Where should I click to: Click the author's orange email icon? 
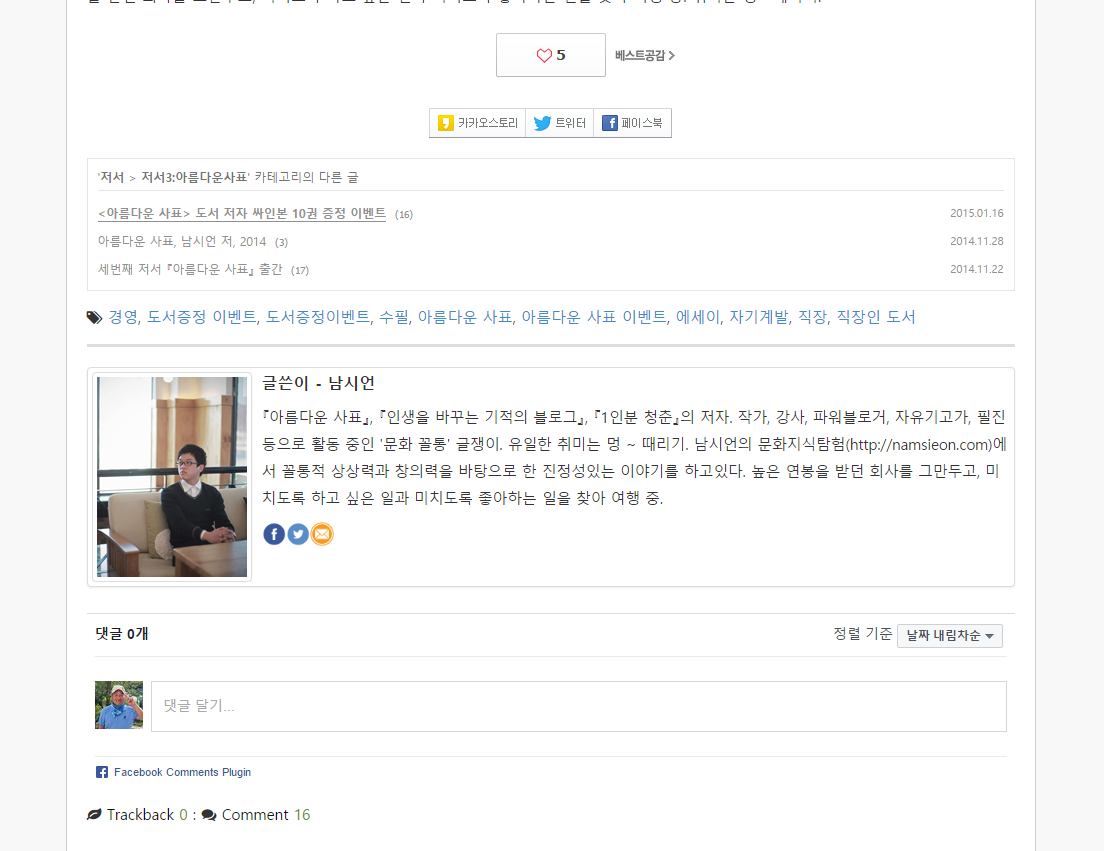pyautogui.click(x=322, y=534)
